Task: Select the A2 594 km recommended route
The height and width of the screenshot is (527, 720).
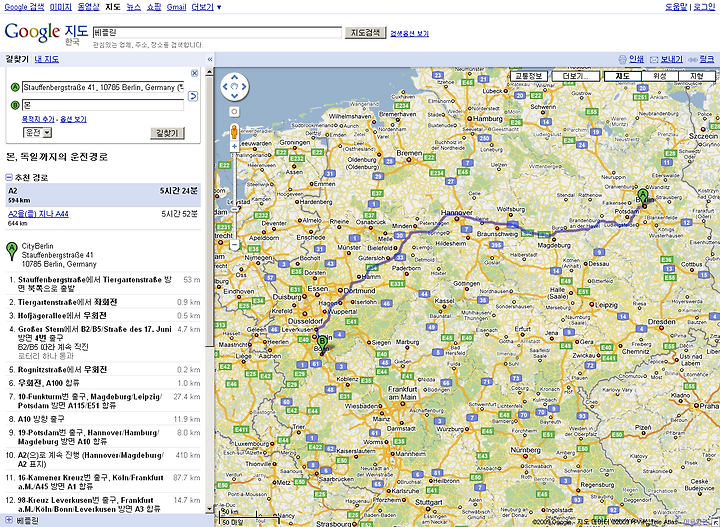Action: click(103, 195)
